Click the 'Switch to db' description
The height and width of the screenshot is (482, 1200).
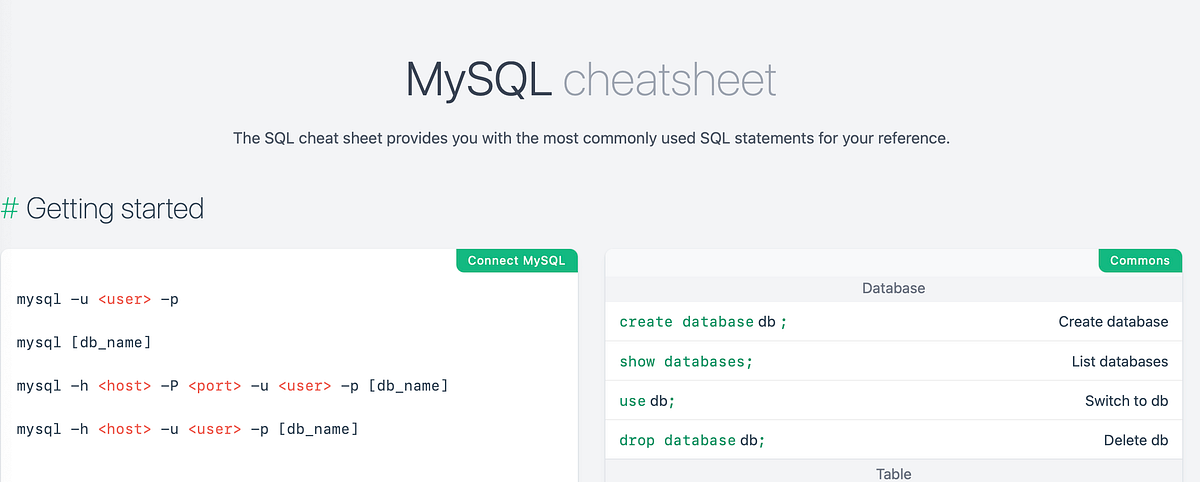(x=1126, y=400)
